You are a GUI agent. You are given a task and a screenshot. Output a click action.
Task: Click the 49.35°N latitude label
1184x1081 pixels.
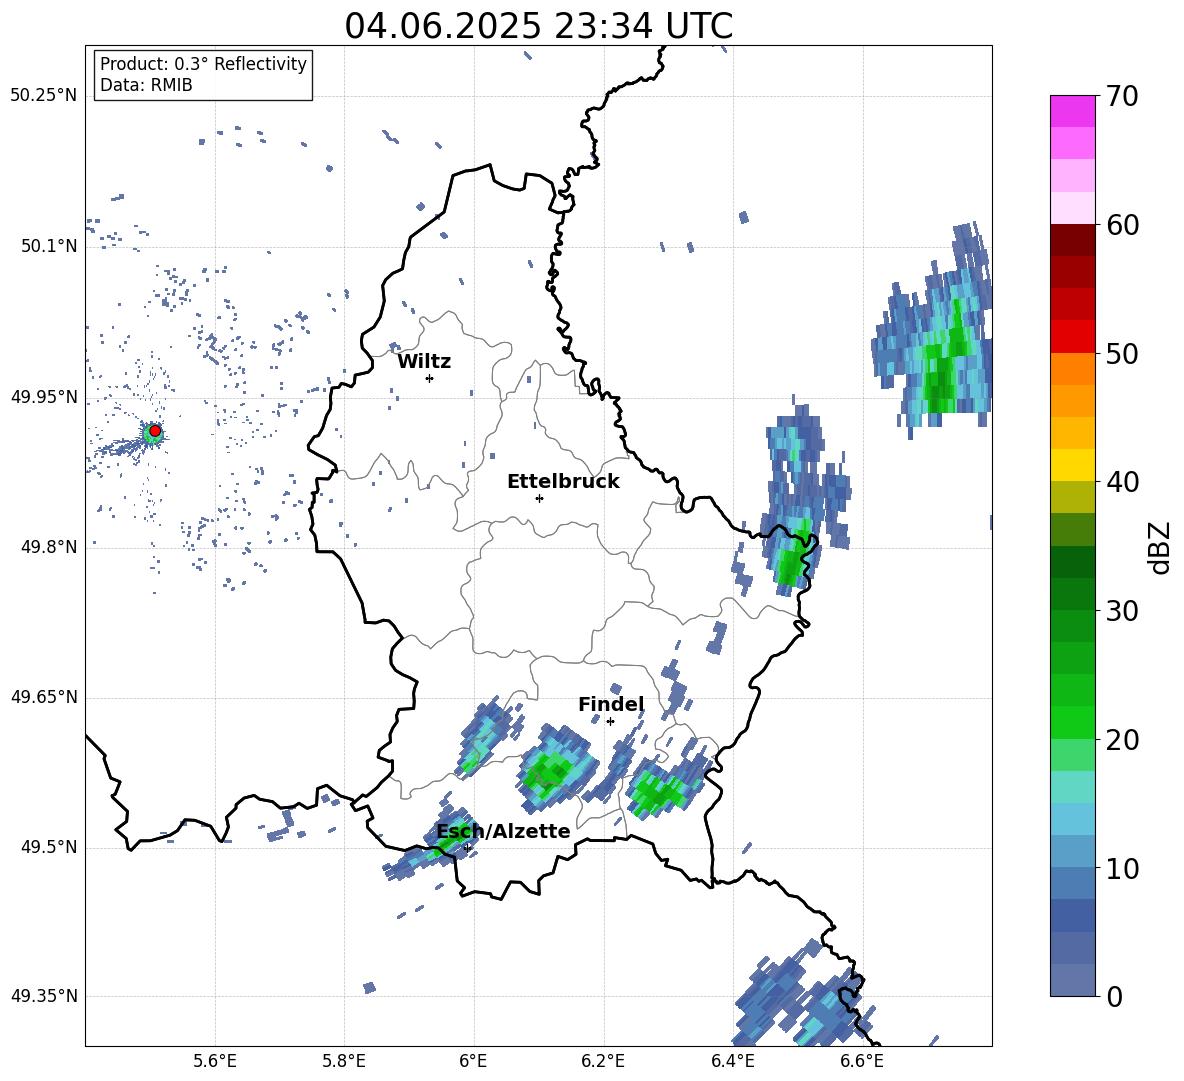pos(44,996)
